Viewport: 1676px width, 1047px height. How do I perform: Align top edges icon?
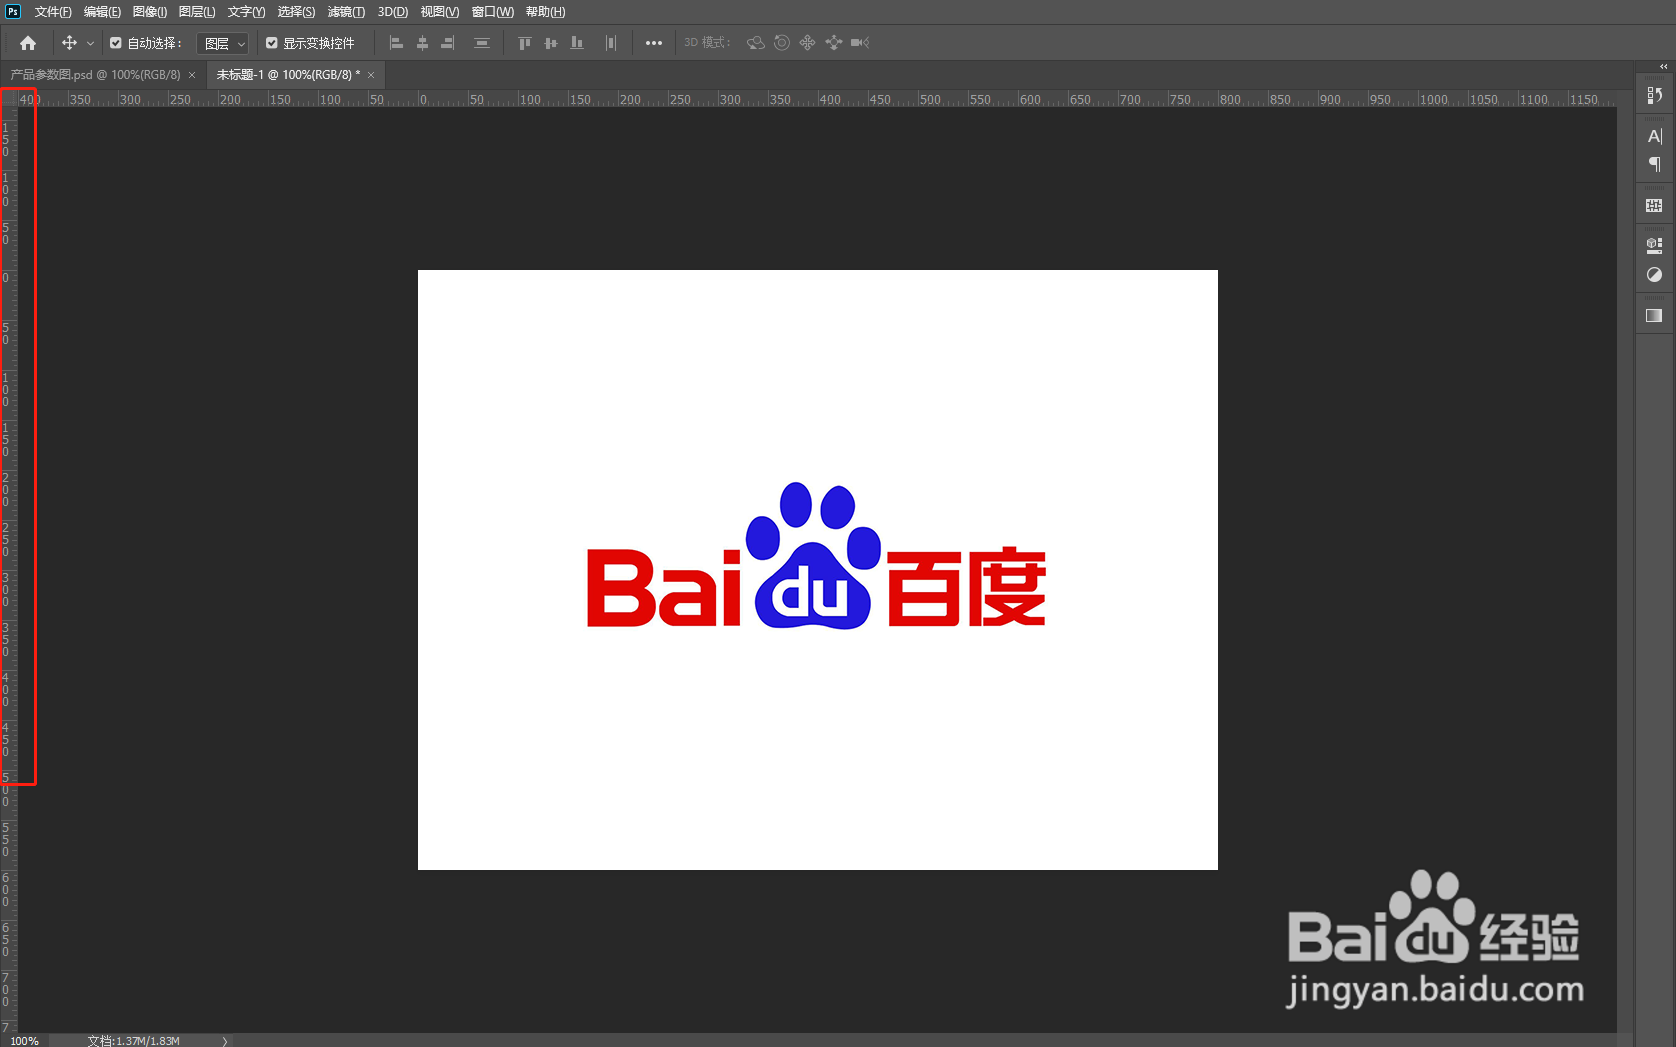(524, 43)
